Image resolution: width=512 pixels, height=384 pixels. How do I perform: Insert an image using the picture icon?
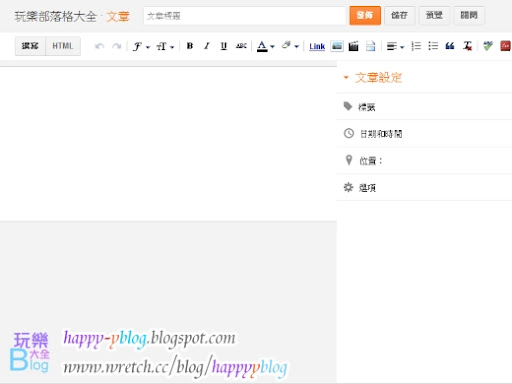coord(337,46)
